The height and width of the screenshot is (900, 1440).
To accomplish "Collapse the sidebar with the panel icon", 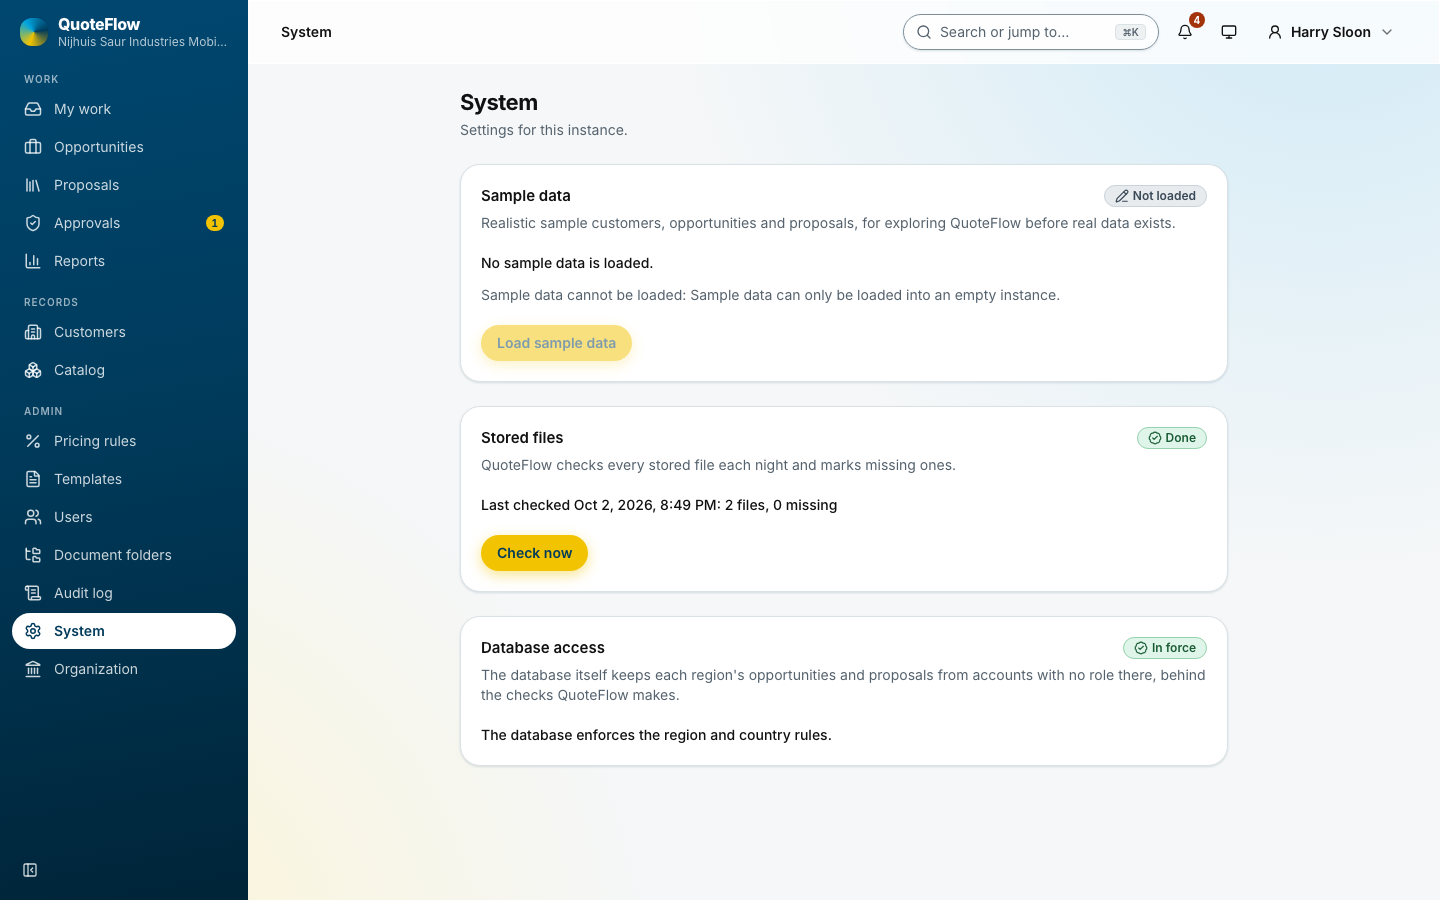I will (30, 870).
